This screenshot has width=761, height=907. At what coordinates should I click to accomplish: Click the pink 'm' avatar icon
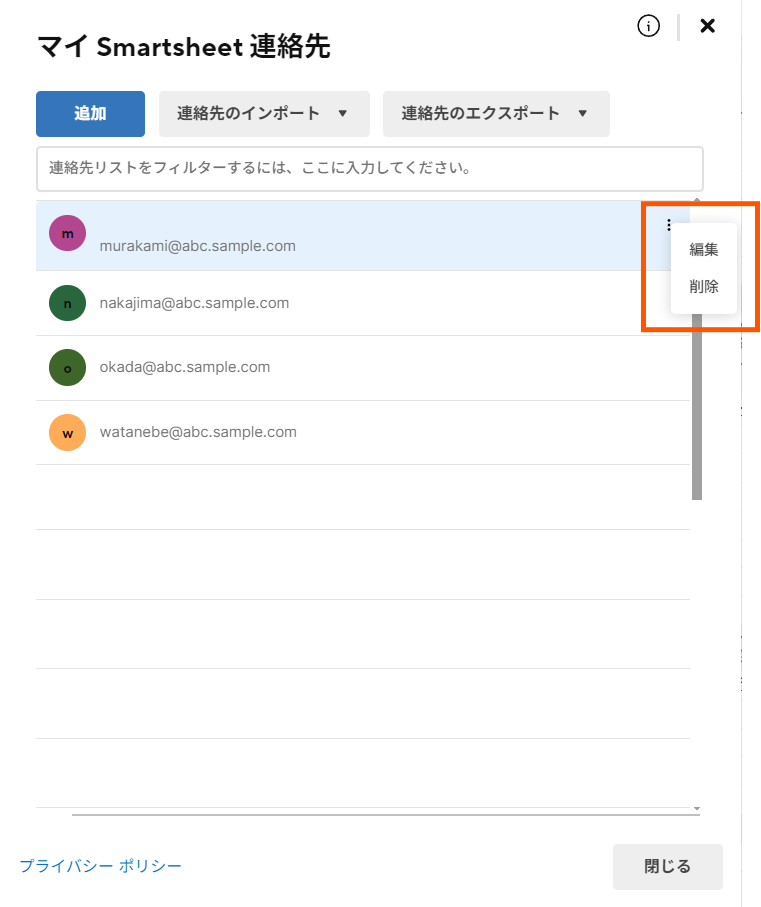(67, 233)
